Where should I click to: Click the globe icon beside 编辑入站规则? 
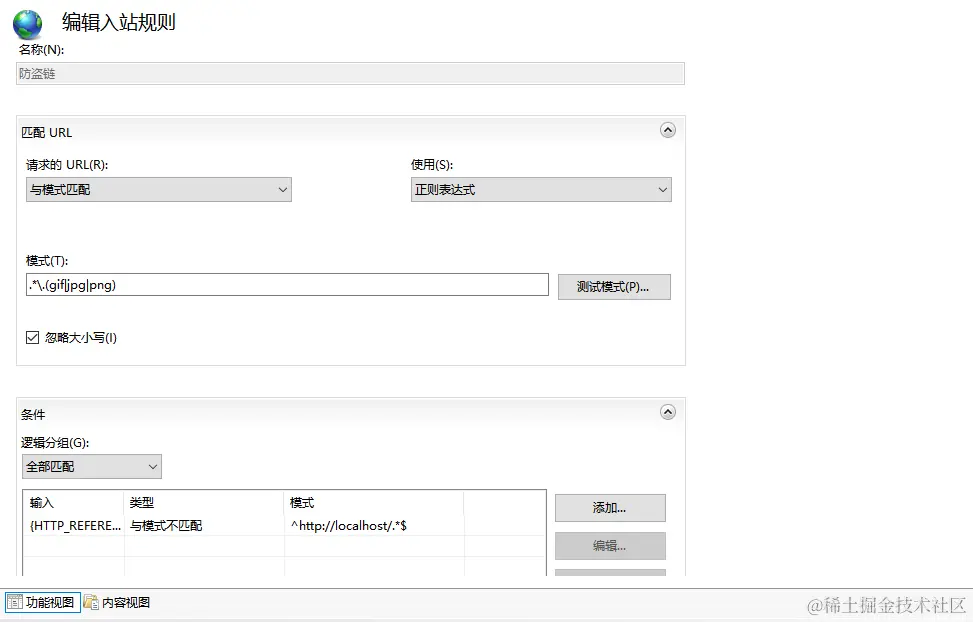tap(27, 25)
